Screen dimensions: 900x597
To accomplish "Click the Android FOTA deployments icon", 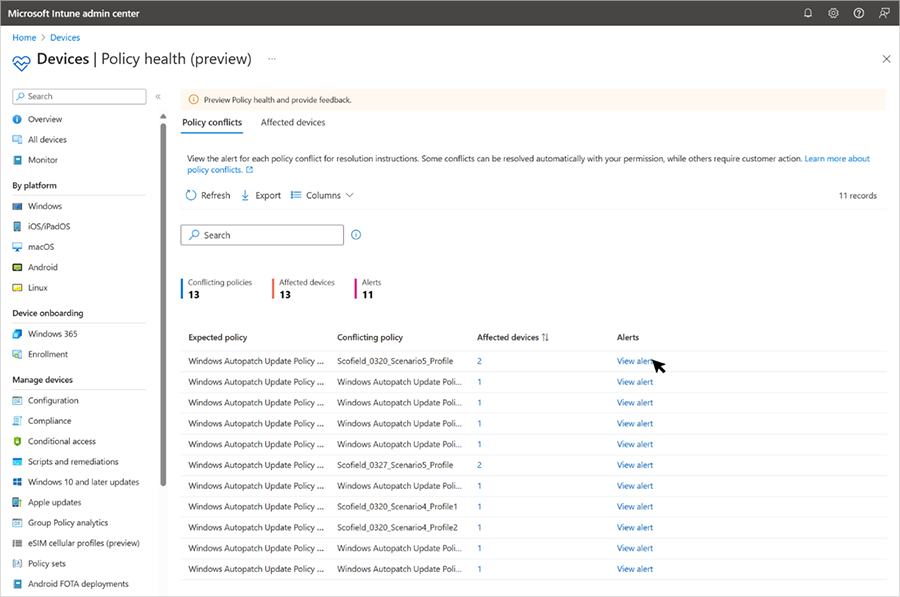I will click(x=17, y=584).
